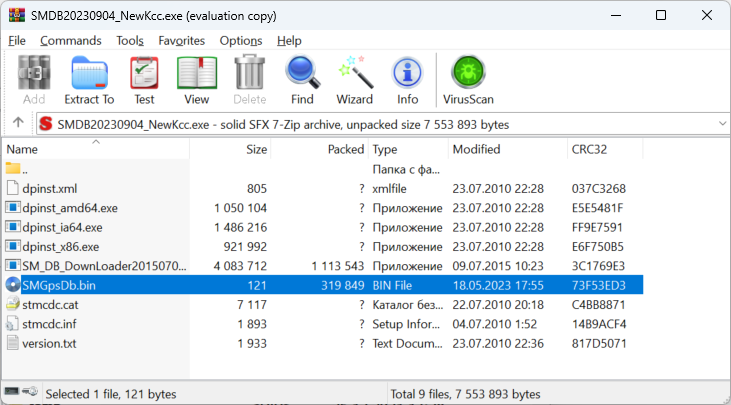Run the Test archive tool
This screenshot has width=731, height=405.
(x=144, y=79)
